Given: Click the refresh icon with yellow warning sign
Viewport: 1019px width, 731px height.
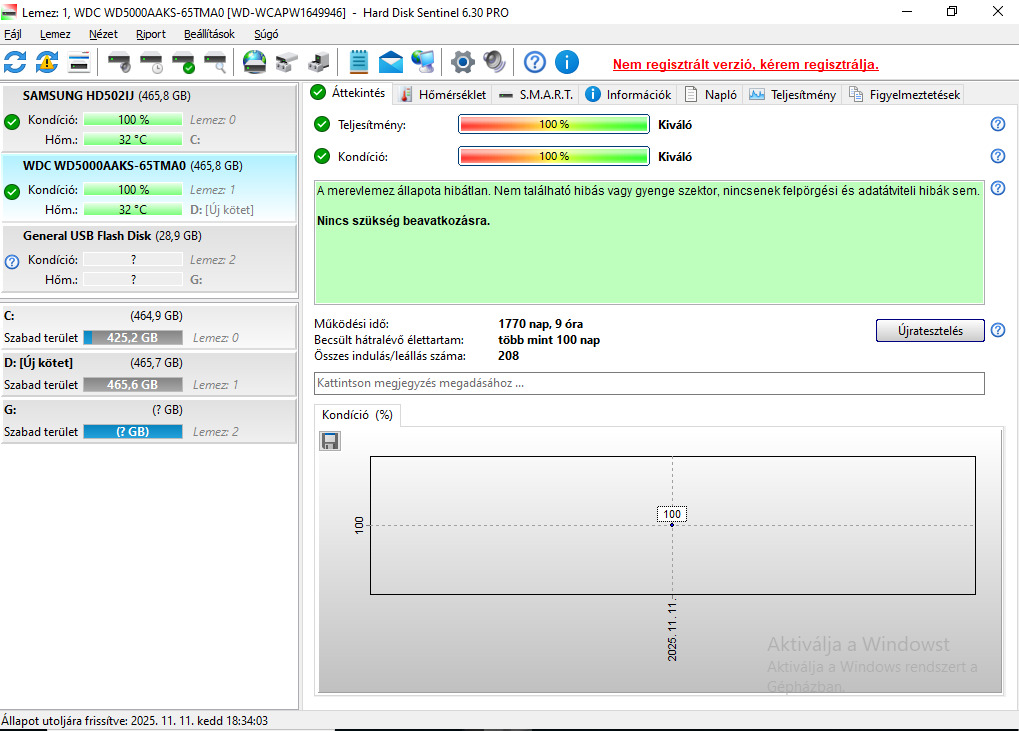Looking at the screenshot, I should tap(47, 62).
